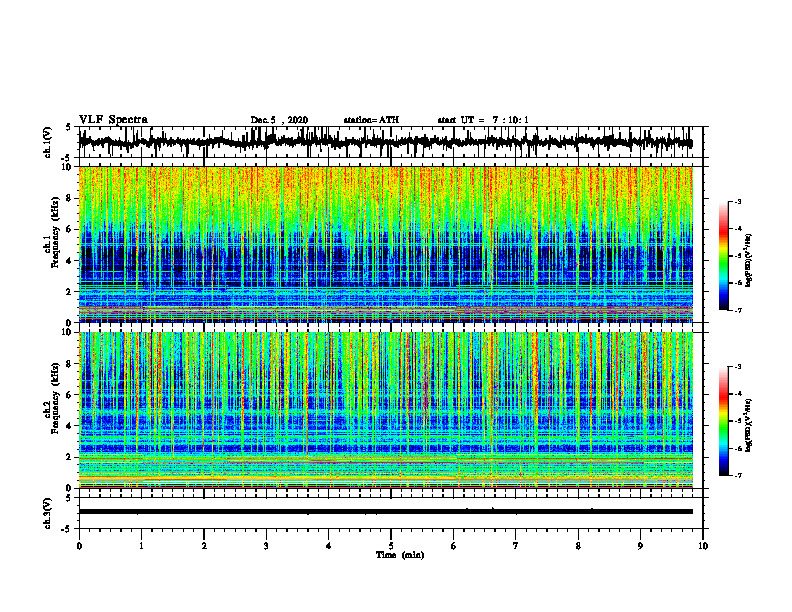The image size is (792, 612).
Task: Click time axis tick label "8"
Action: point(578,546)
